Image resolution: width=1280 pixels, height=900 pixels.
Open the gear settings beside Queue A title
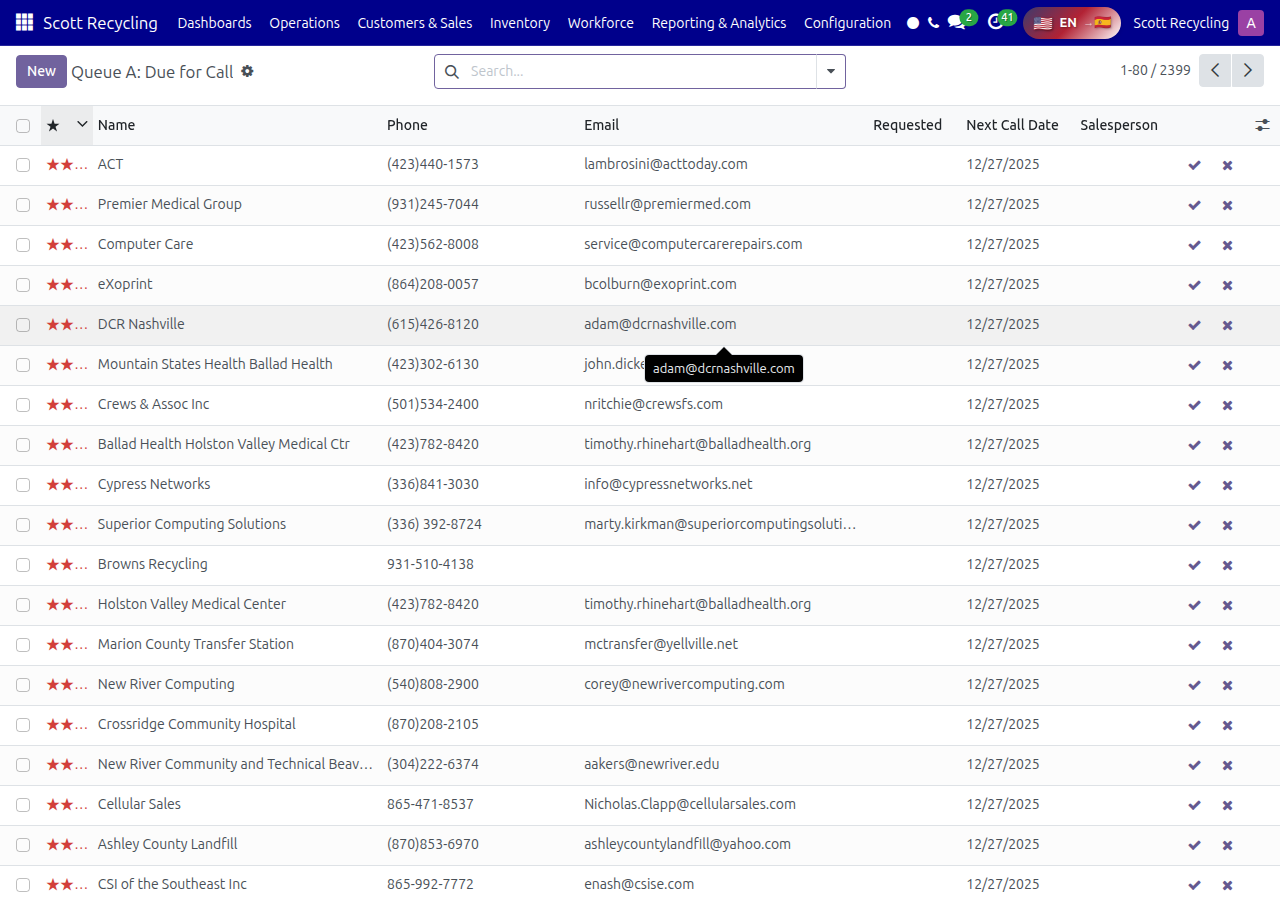[247, 71]
